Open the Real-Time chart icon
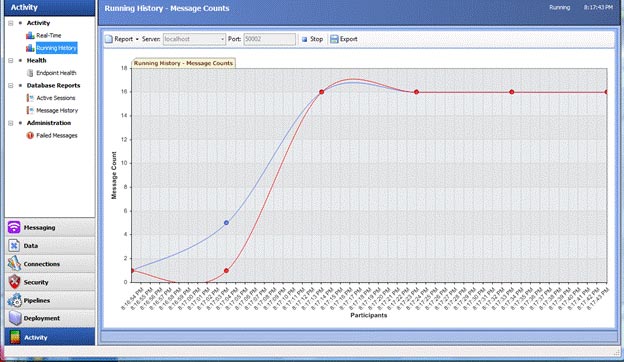This screenshot has height=362, width=624. point(30,35)
